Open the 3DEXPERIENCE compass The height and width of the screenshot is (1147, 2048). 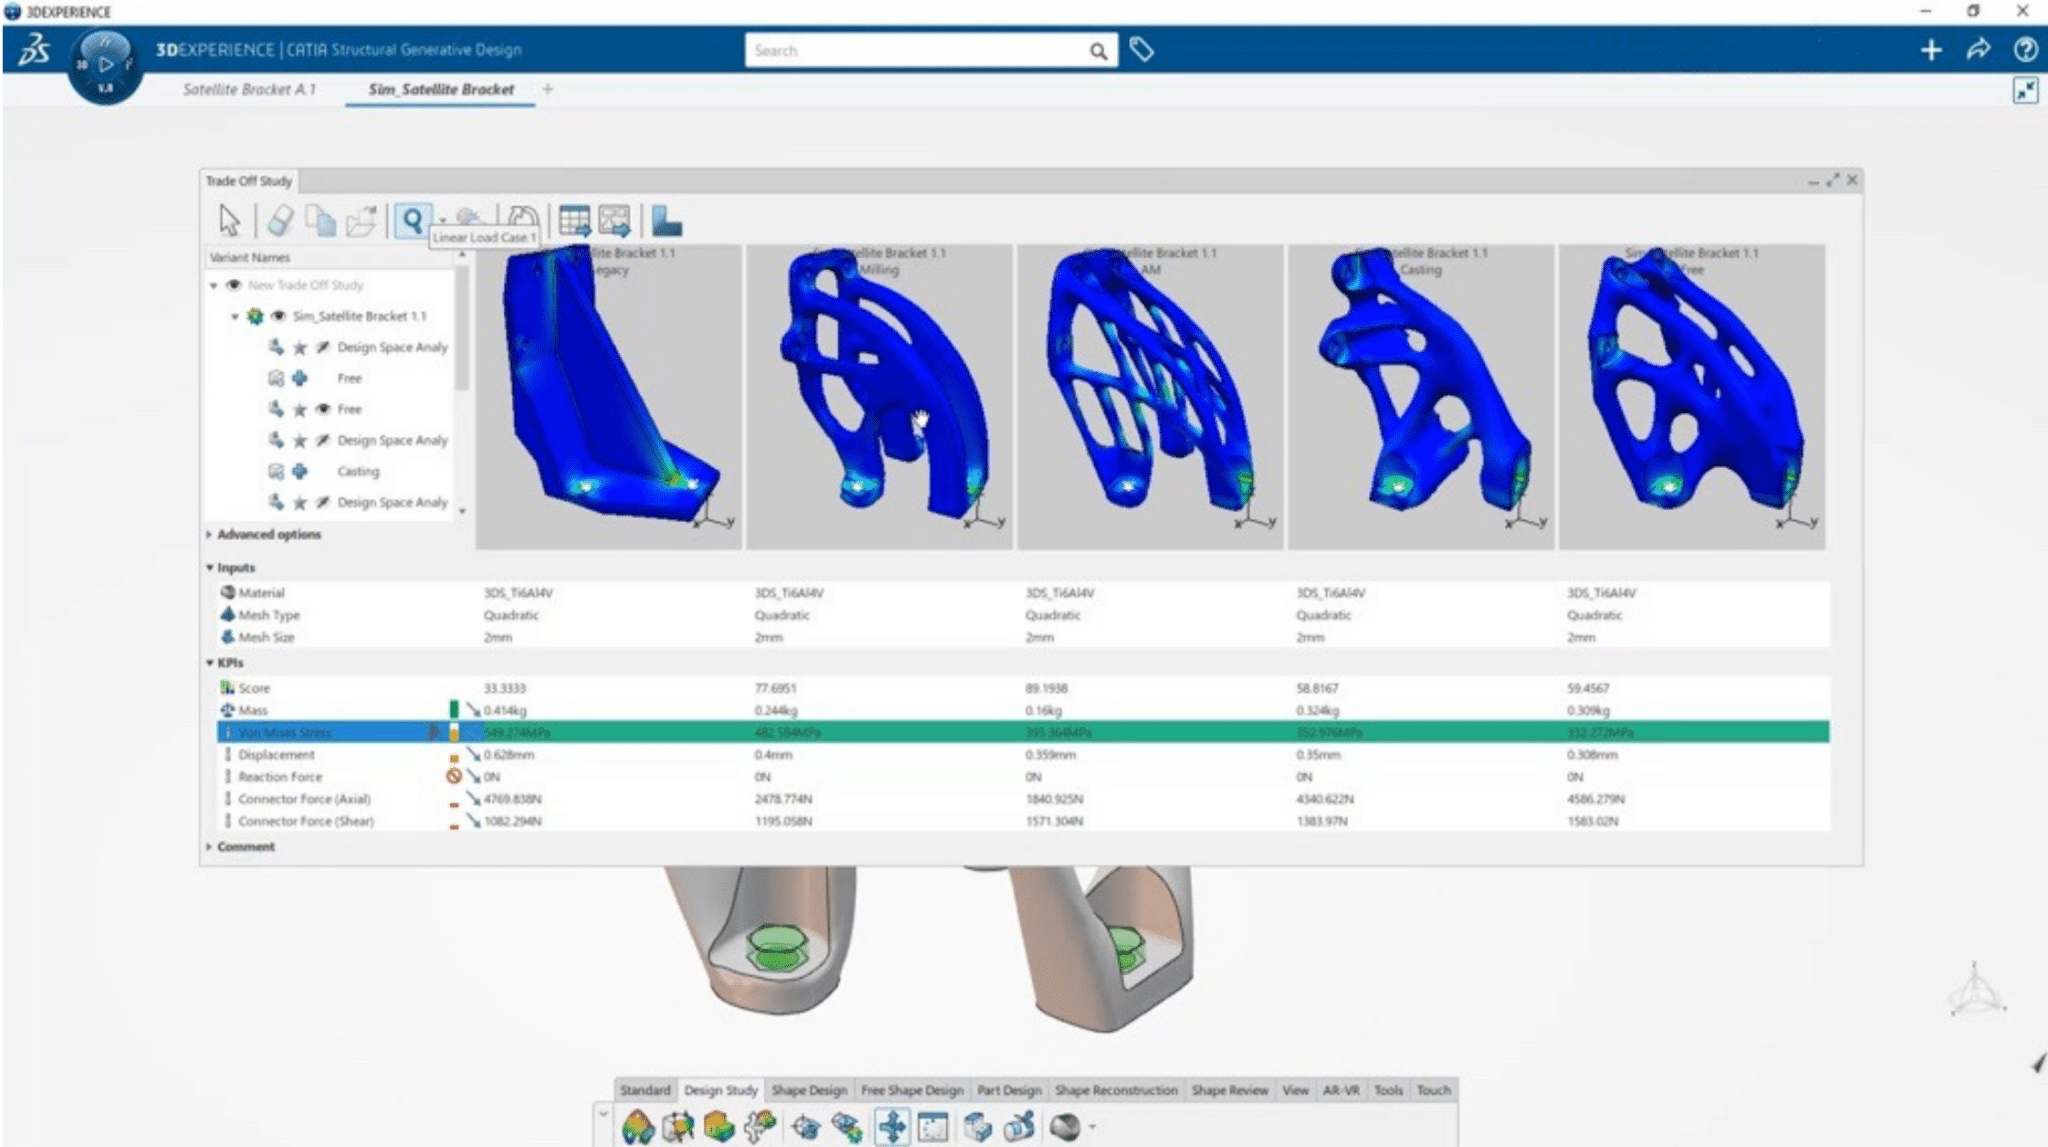coord(105,66)
